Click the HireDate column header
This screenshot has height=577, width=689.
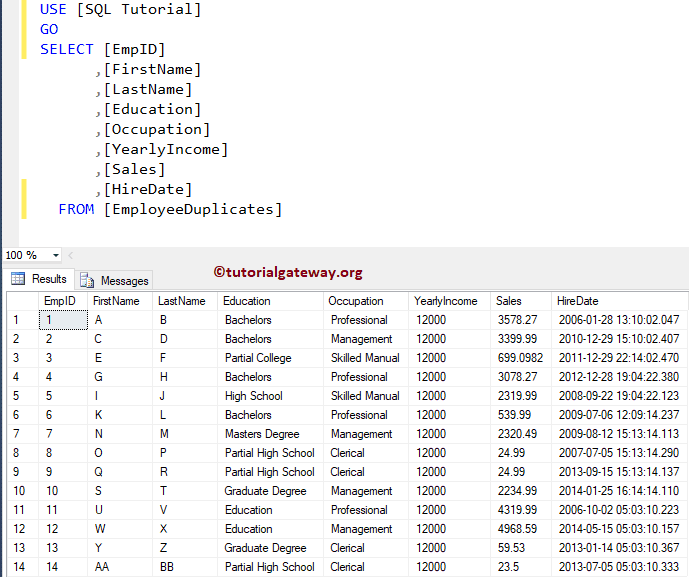tap(580, 301)
